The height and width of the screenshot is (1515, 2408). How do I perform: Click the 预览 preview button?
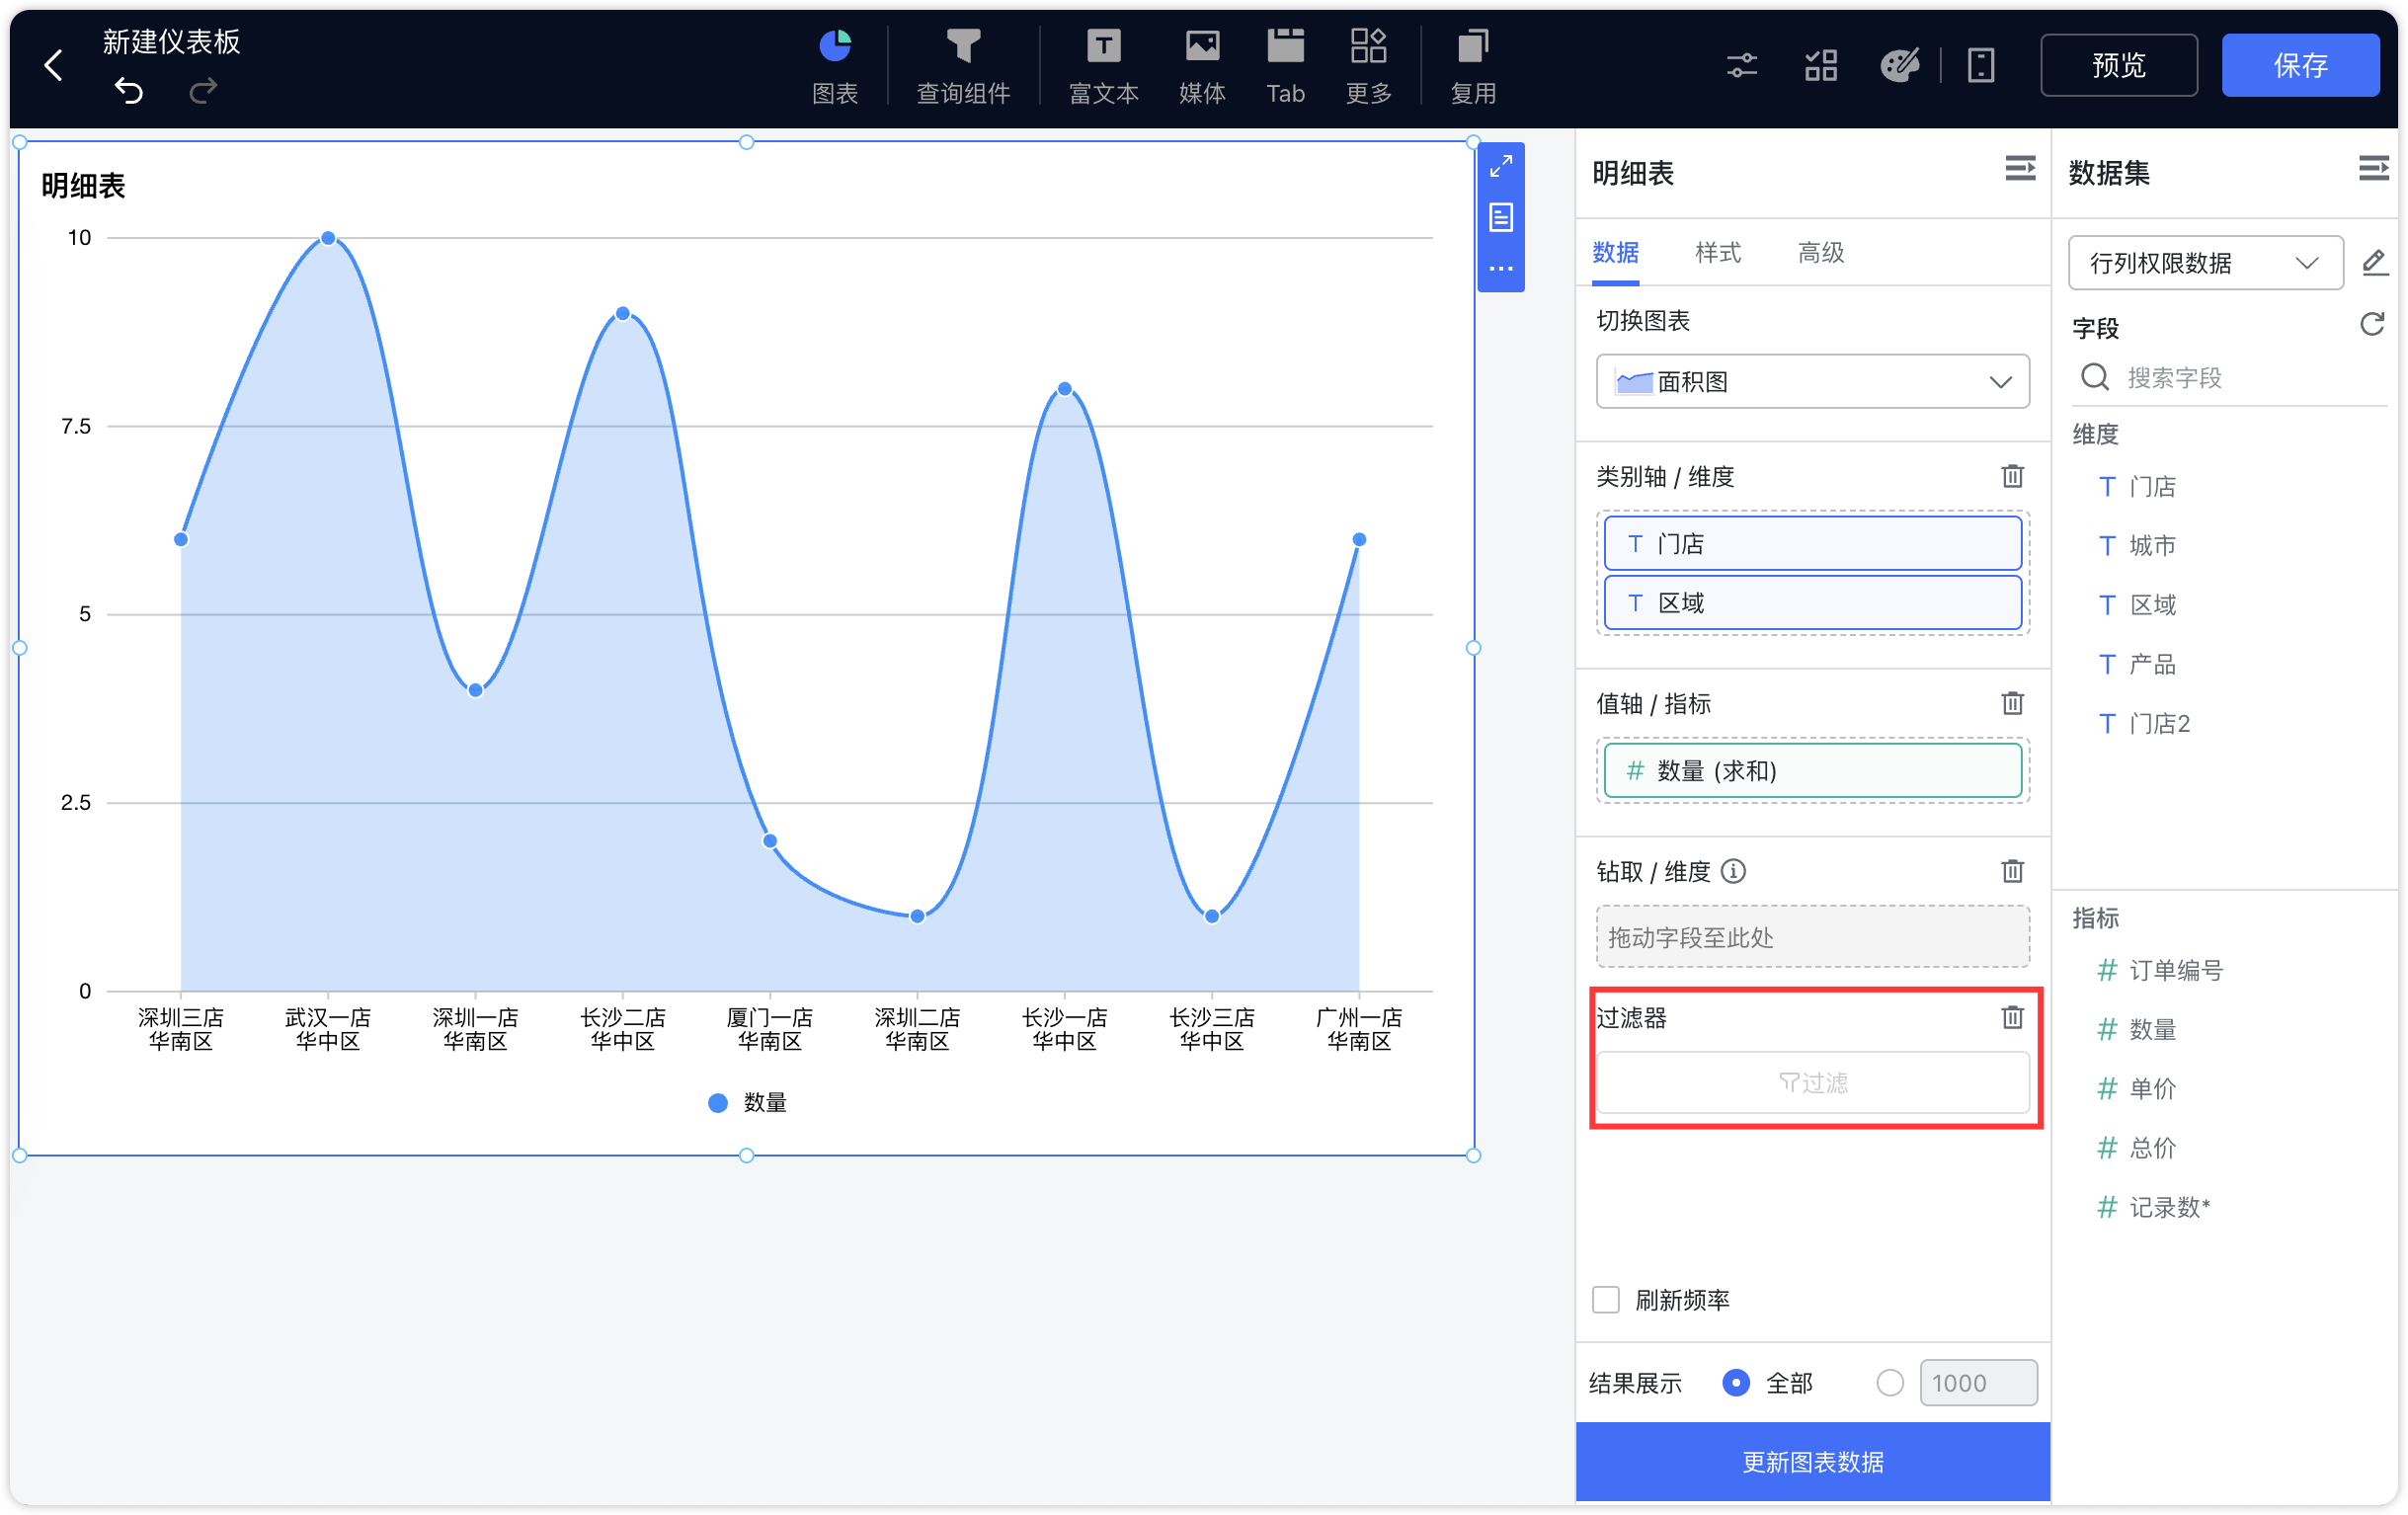[2118, 65]
